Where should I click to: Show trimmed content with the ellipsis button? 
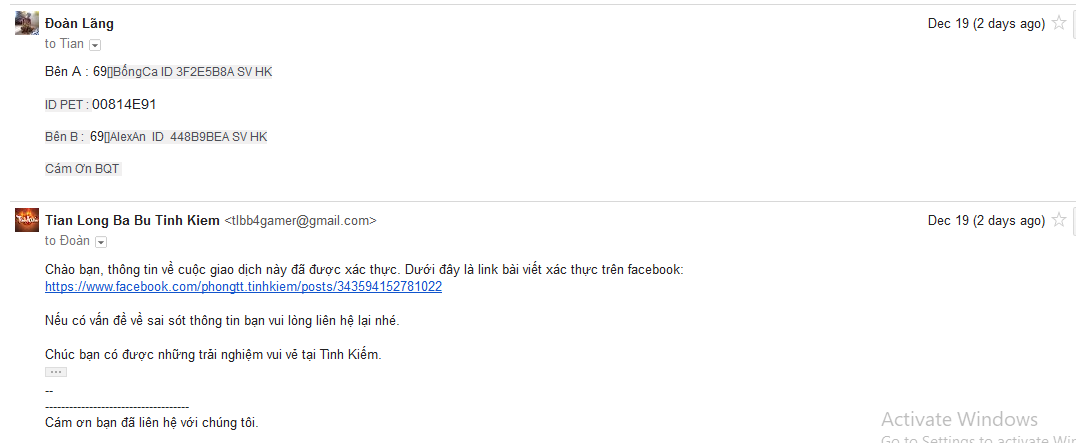click(56, 372)
